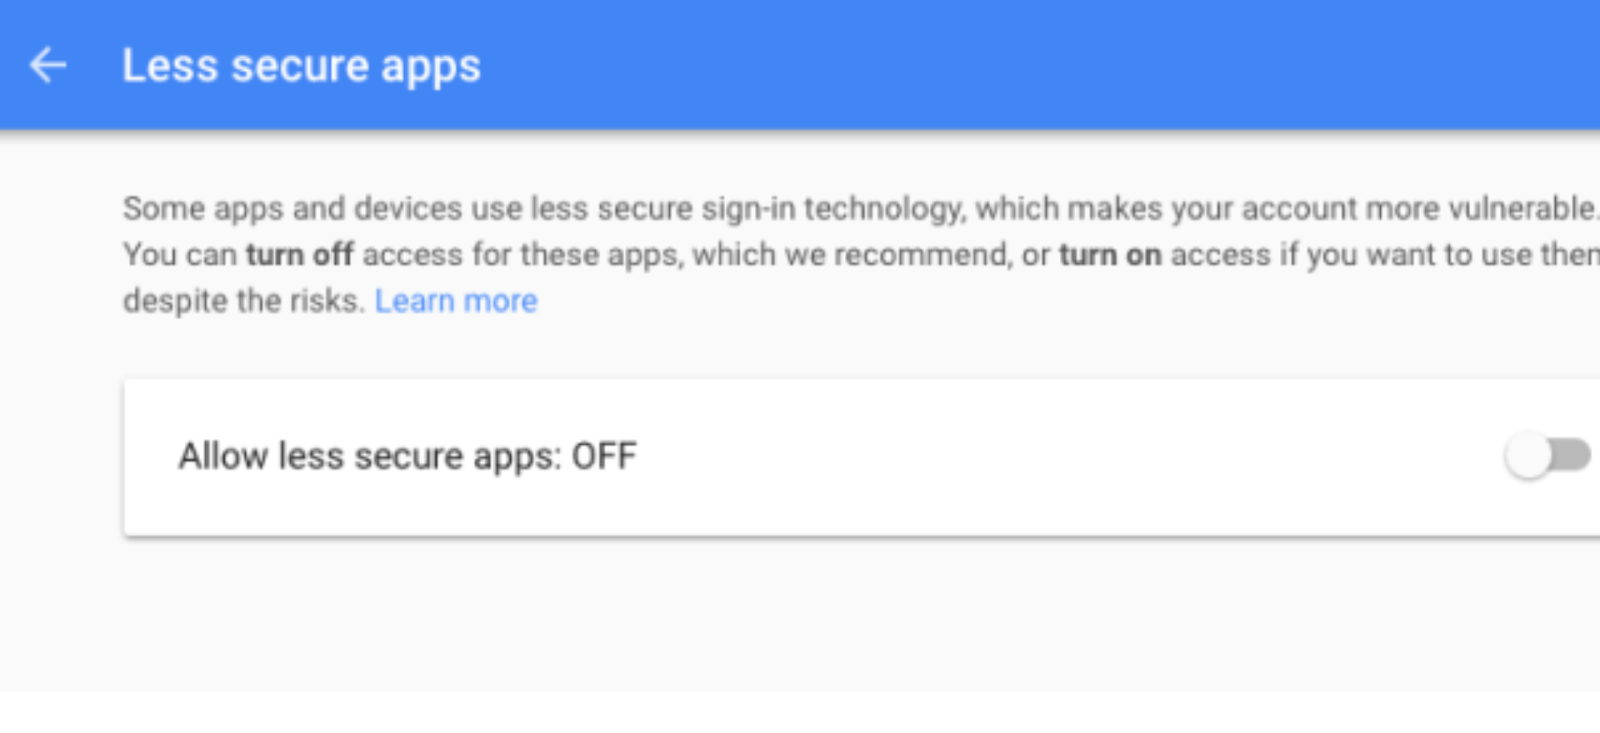Viewport: 1600px width, 733px height.
Task: Click the word OFF in the setting row
Action: click(x=604, y=456)
